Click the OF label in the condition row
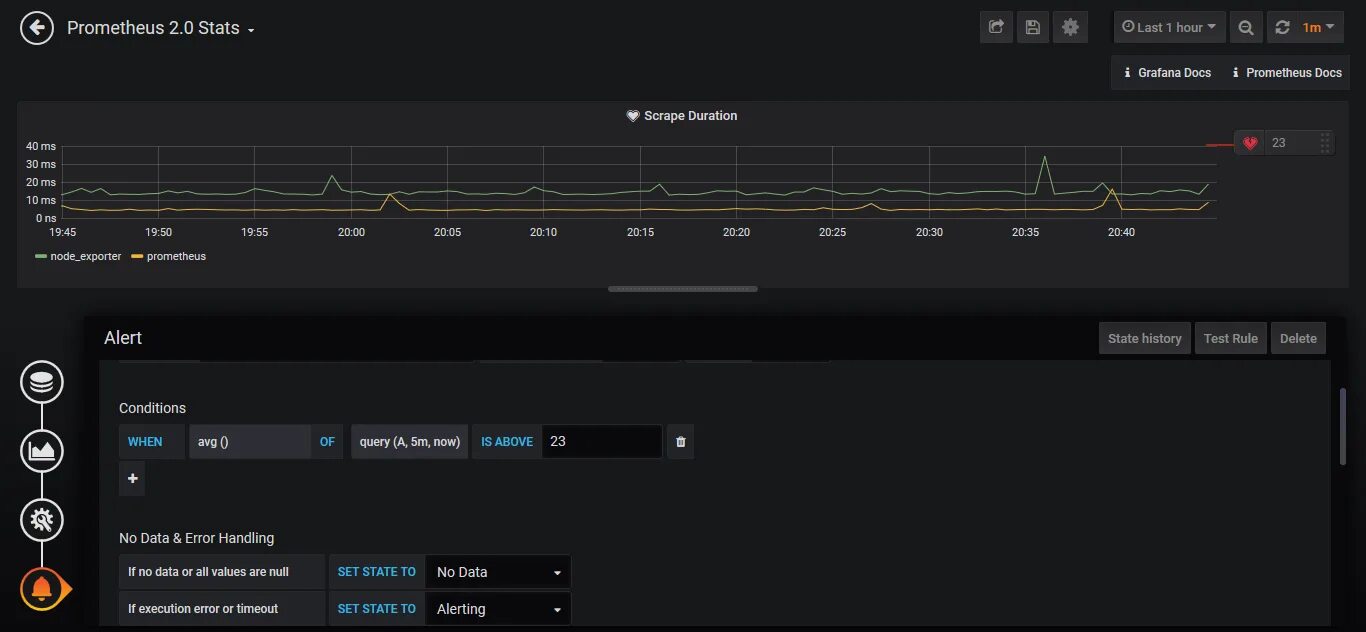Viewport: 1366px width, 632px height. click(x=327, y=442)
